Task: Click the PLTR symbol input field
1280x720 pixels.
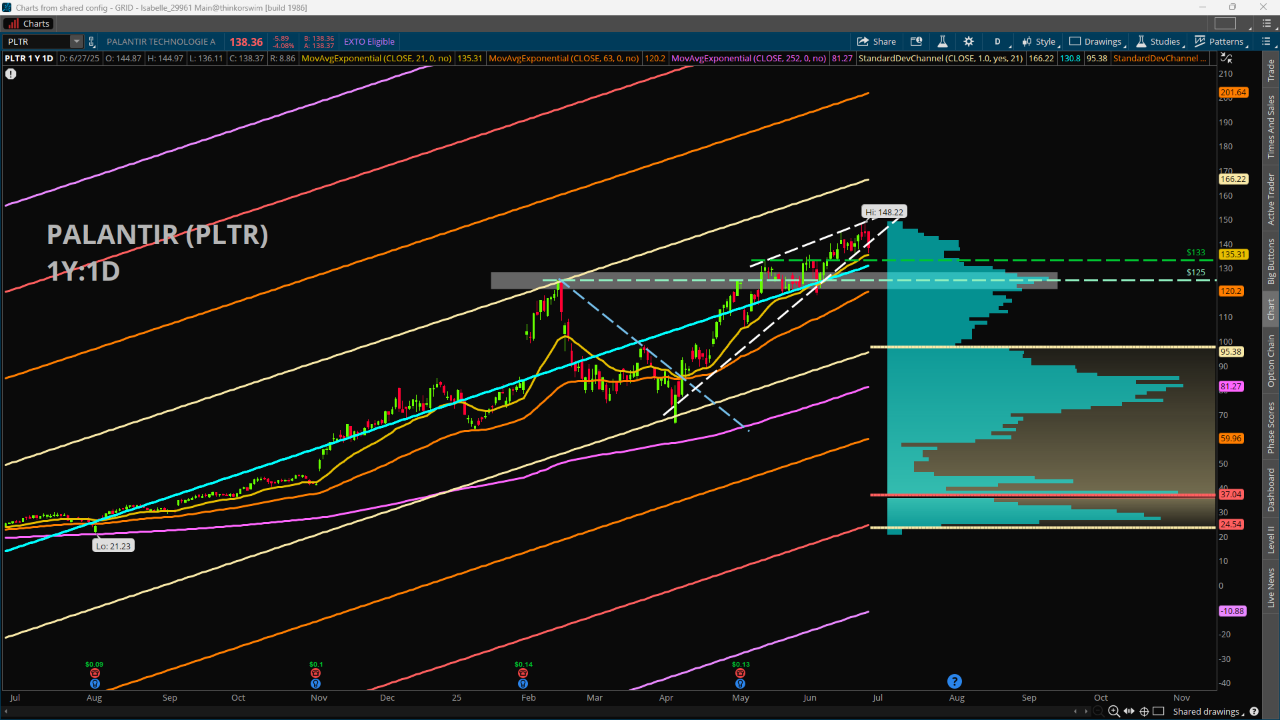Action: [x=36, y=42]
